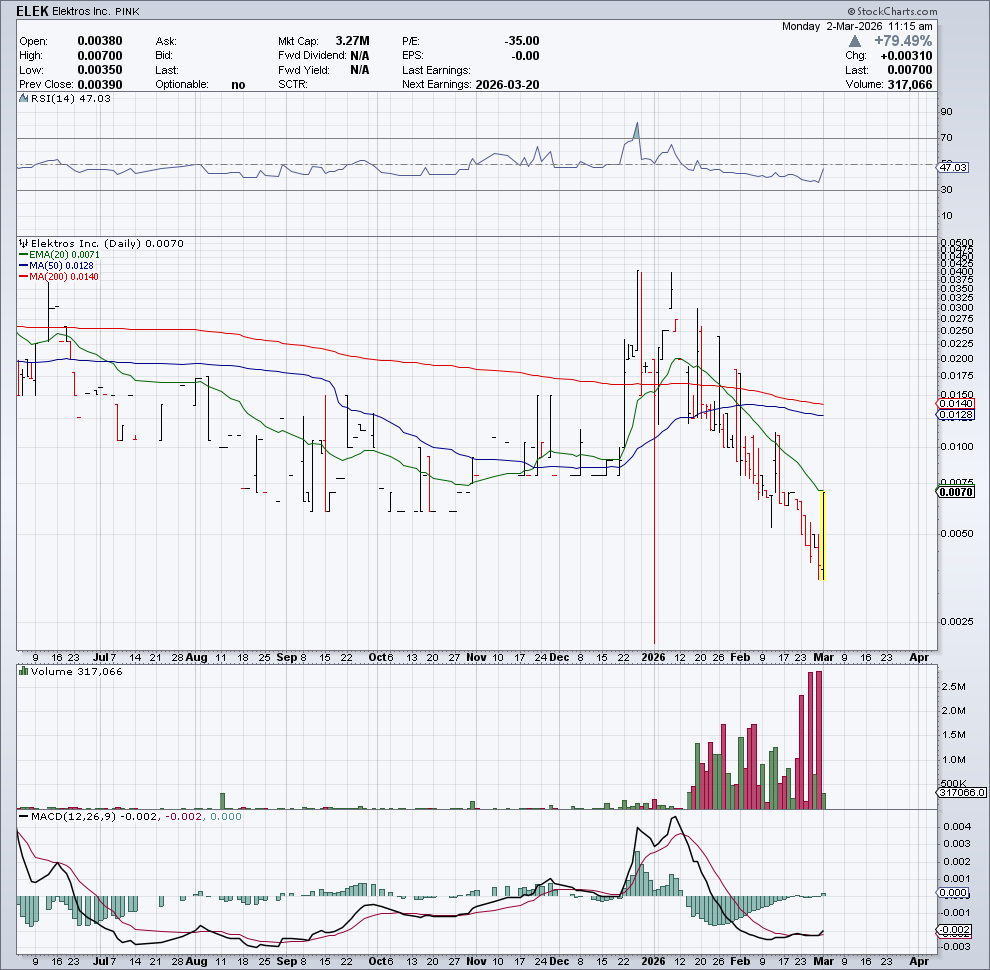Click the volume axis tag 317066.0
This screenshot has height=970, width=990.
[x=962, y=793]
